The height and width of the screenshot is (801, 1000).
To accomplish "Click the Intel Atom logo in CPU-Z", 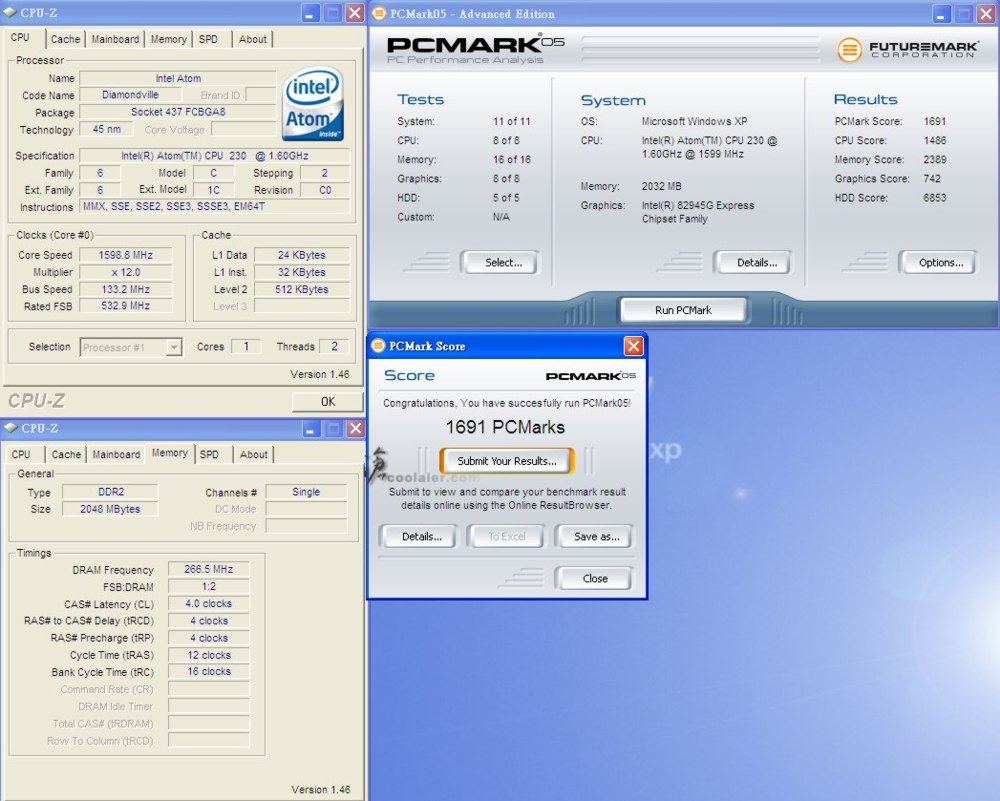I will (312, 103).
